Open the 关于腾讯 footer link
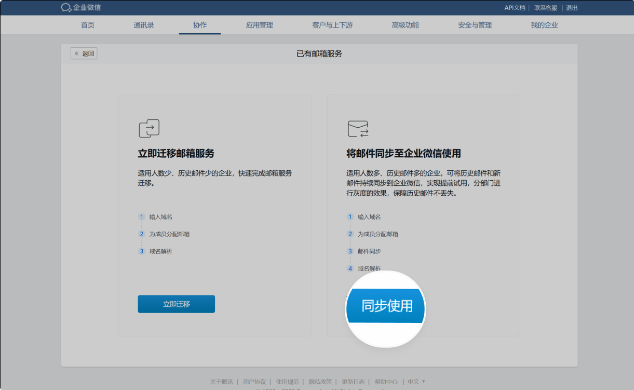Image resolution: width=634 pixels, height=390 pixels. pyautogui.click(x=222, y=382)
